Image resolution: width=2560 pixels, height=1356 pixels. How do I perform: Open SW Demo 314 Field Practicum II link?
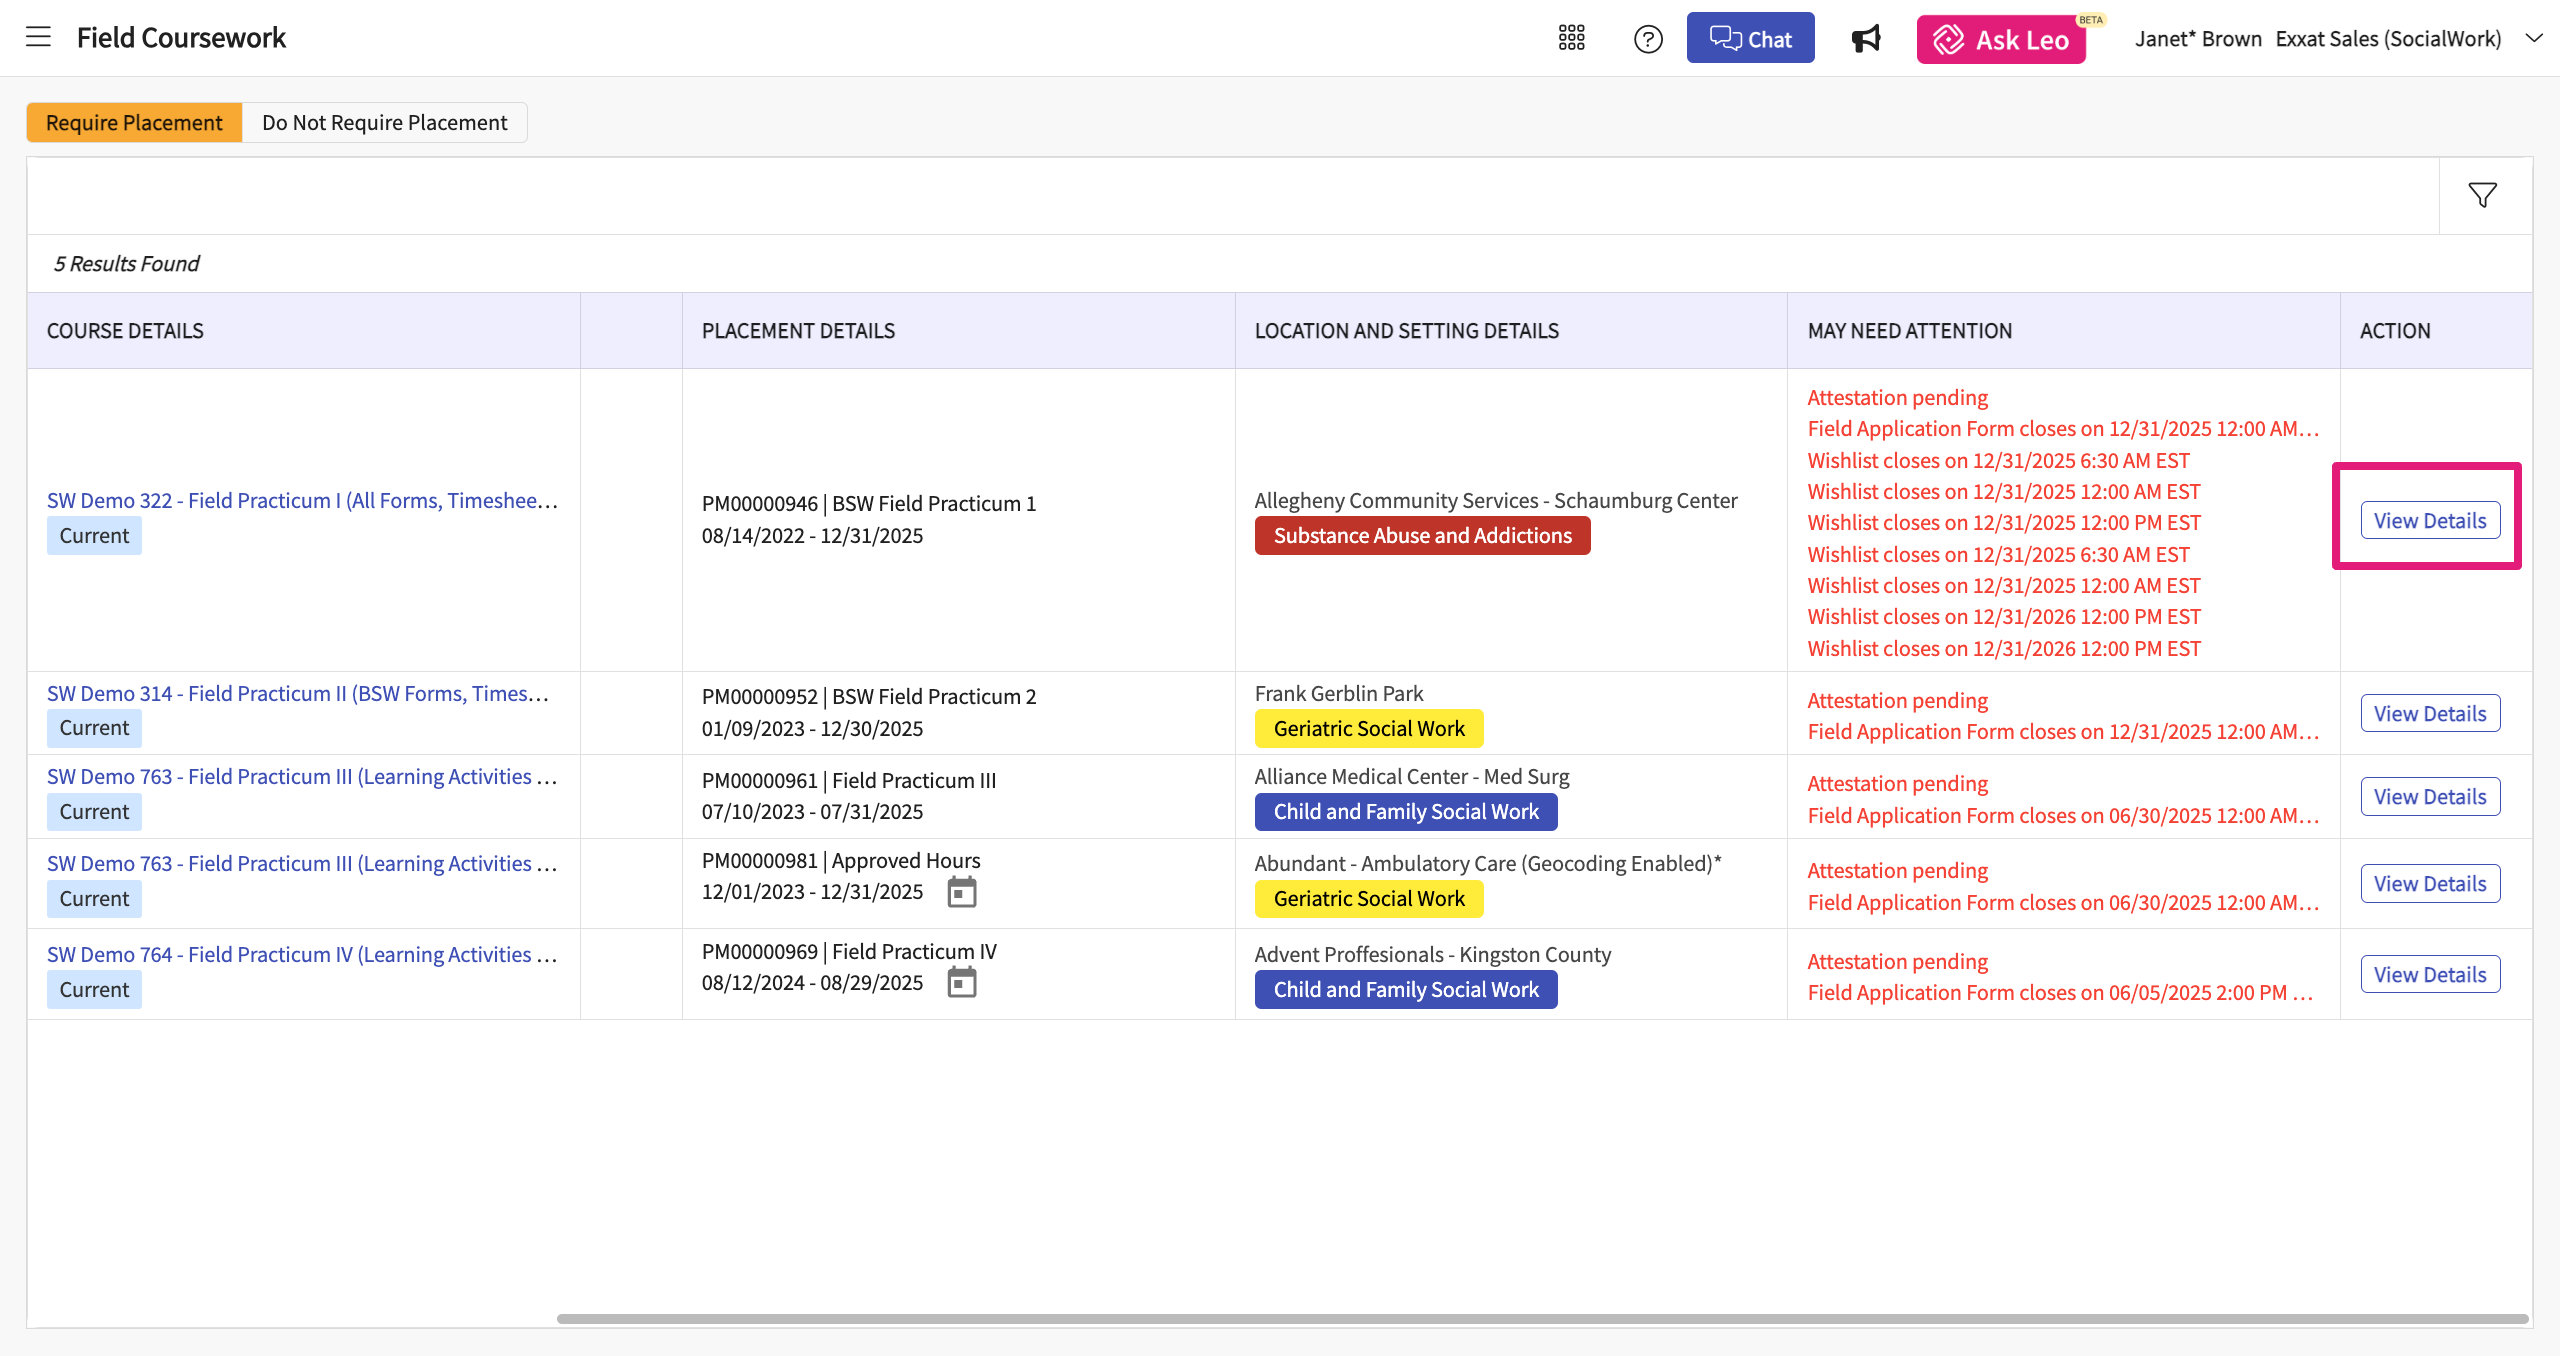click(x=298, y=693)
